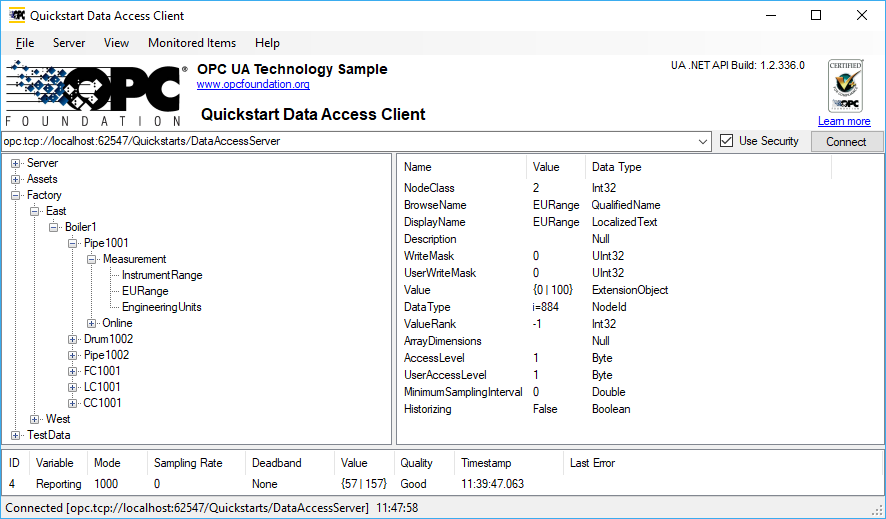Screen dimensions: 886x519
Task: Click the OPC Foundation logo
Action: point(97,93)
